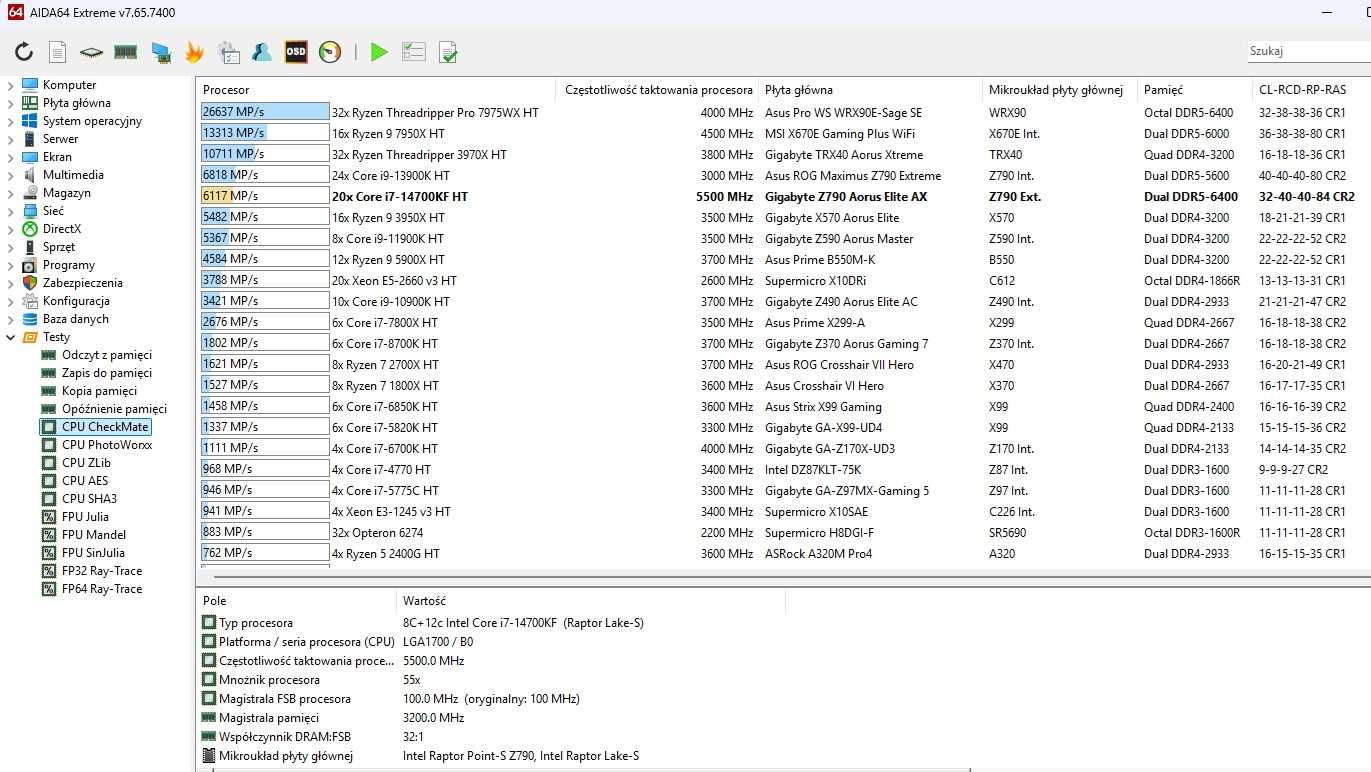Image resolution: width=1371 pixels, height=772 pixels.
Task: Launch the memory benchmark RAM icon
Action: tap(126, 52)
